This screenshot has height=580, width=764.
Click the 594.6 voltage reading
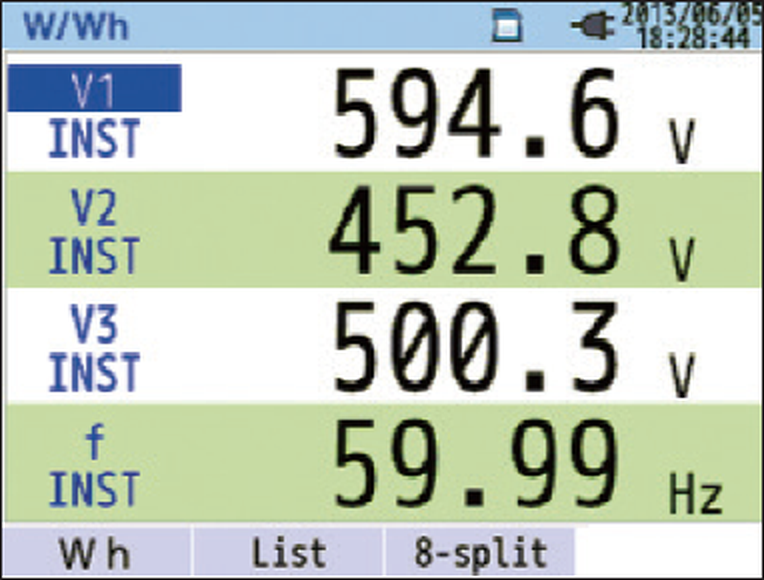[x=477, y=113]
